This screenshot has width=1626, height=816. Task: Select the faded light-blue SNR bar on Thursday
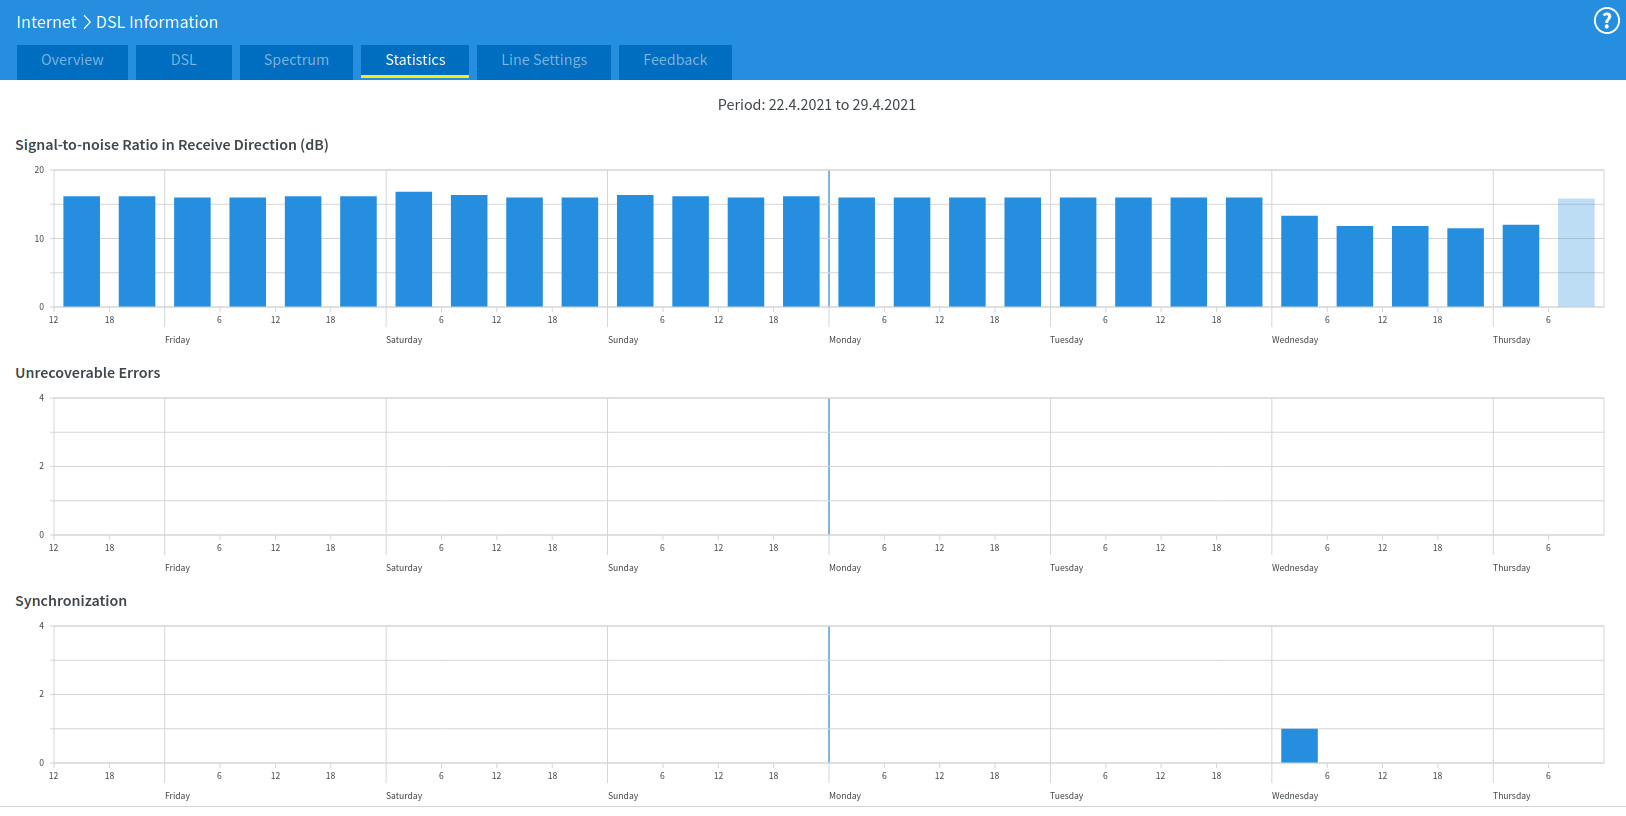click(x=1576, y=253)
